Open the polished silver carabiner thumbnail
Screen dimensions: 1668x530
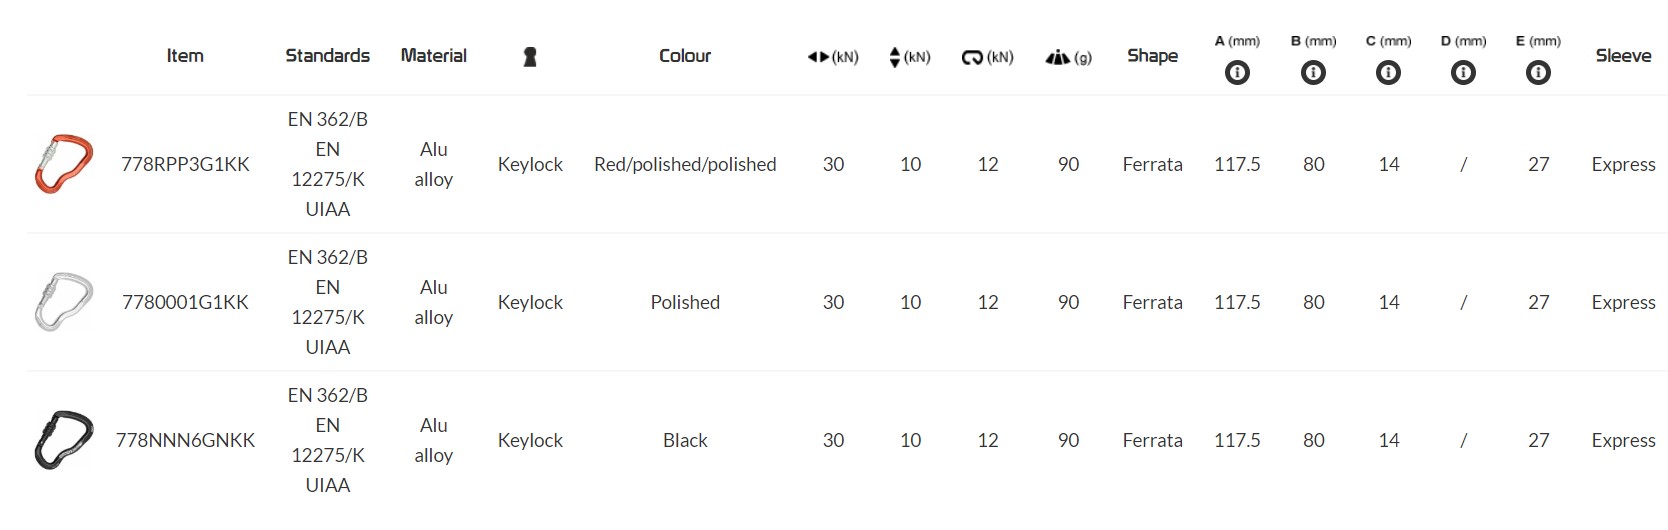(63, 302)
